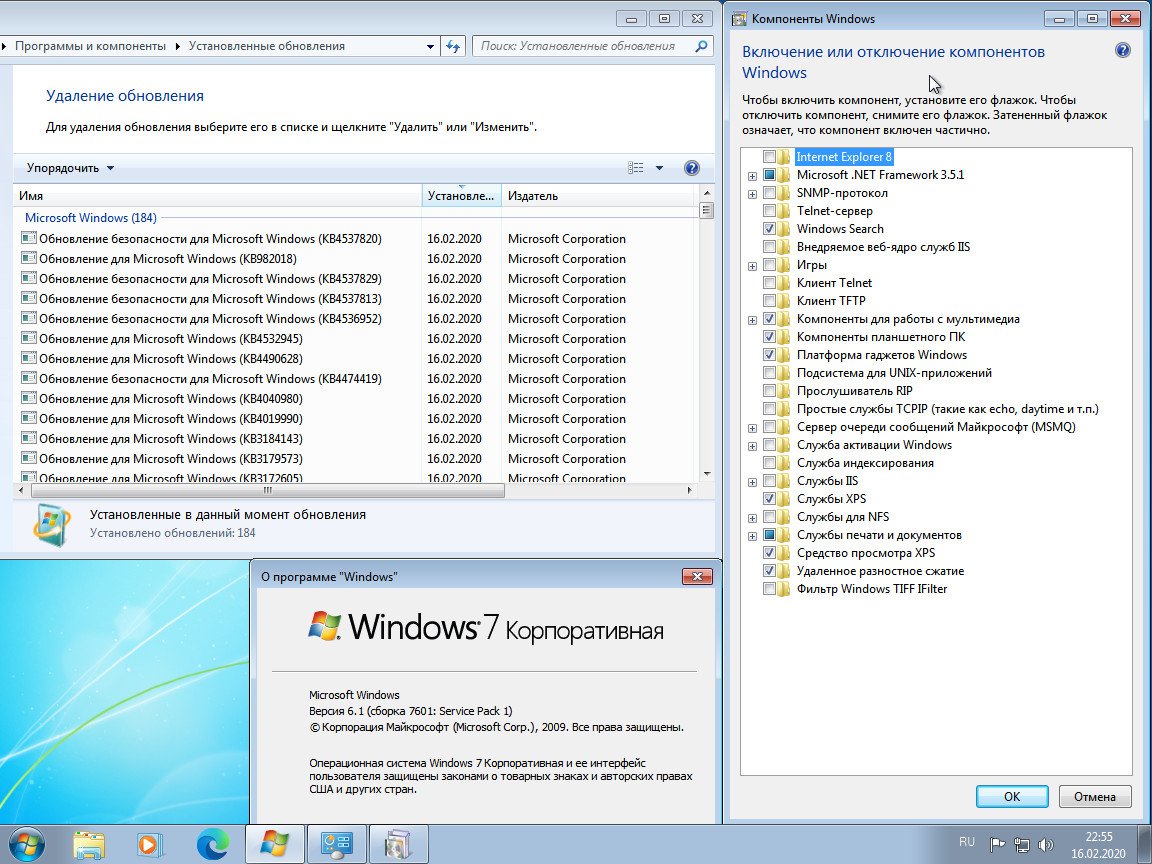The image size is (1152, 864).
Task: Click the down arrow of updates list scrollbar
Action: [x=707, y=474]
